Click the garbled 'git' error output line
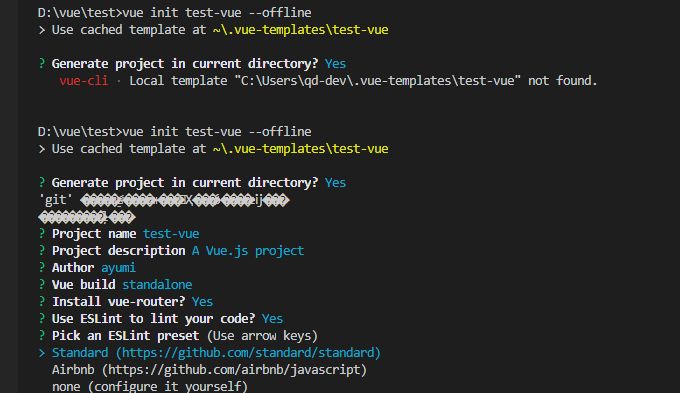The width and height of the screenshot is (680, 393). 164,200
